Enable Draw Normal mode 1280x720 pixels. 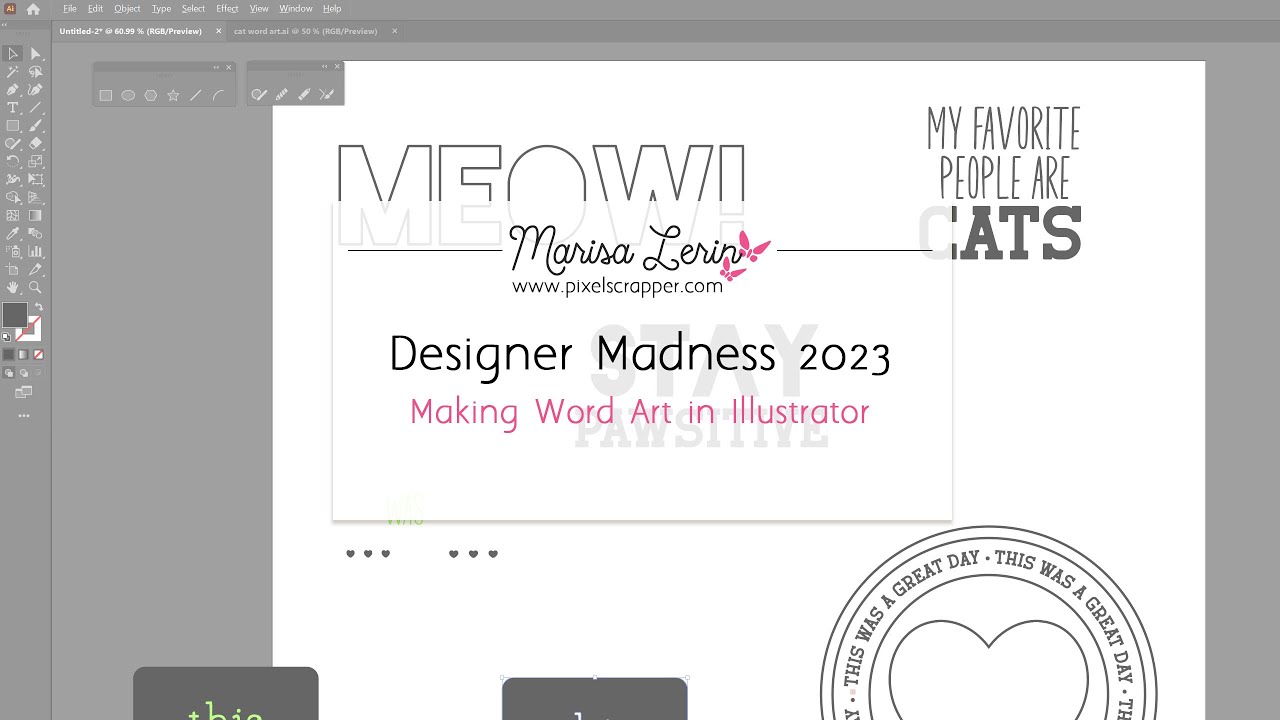(9, 373)
